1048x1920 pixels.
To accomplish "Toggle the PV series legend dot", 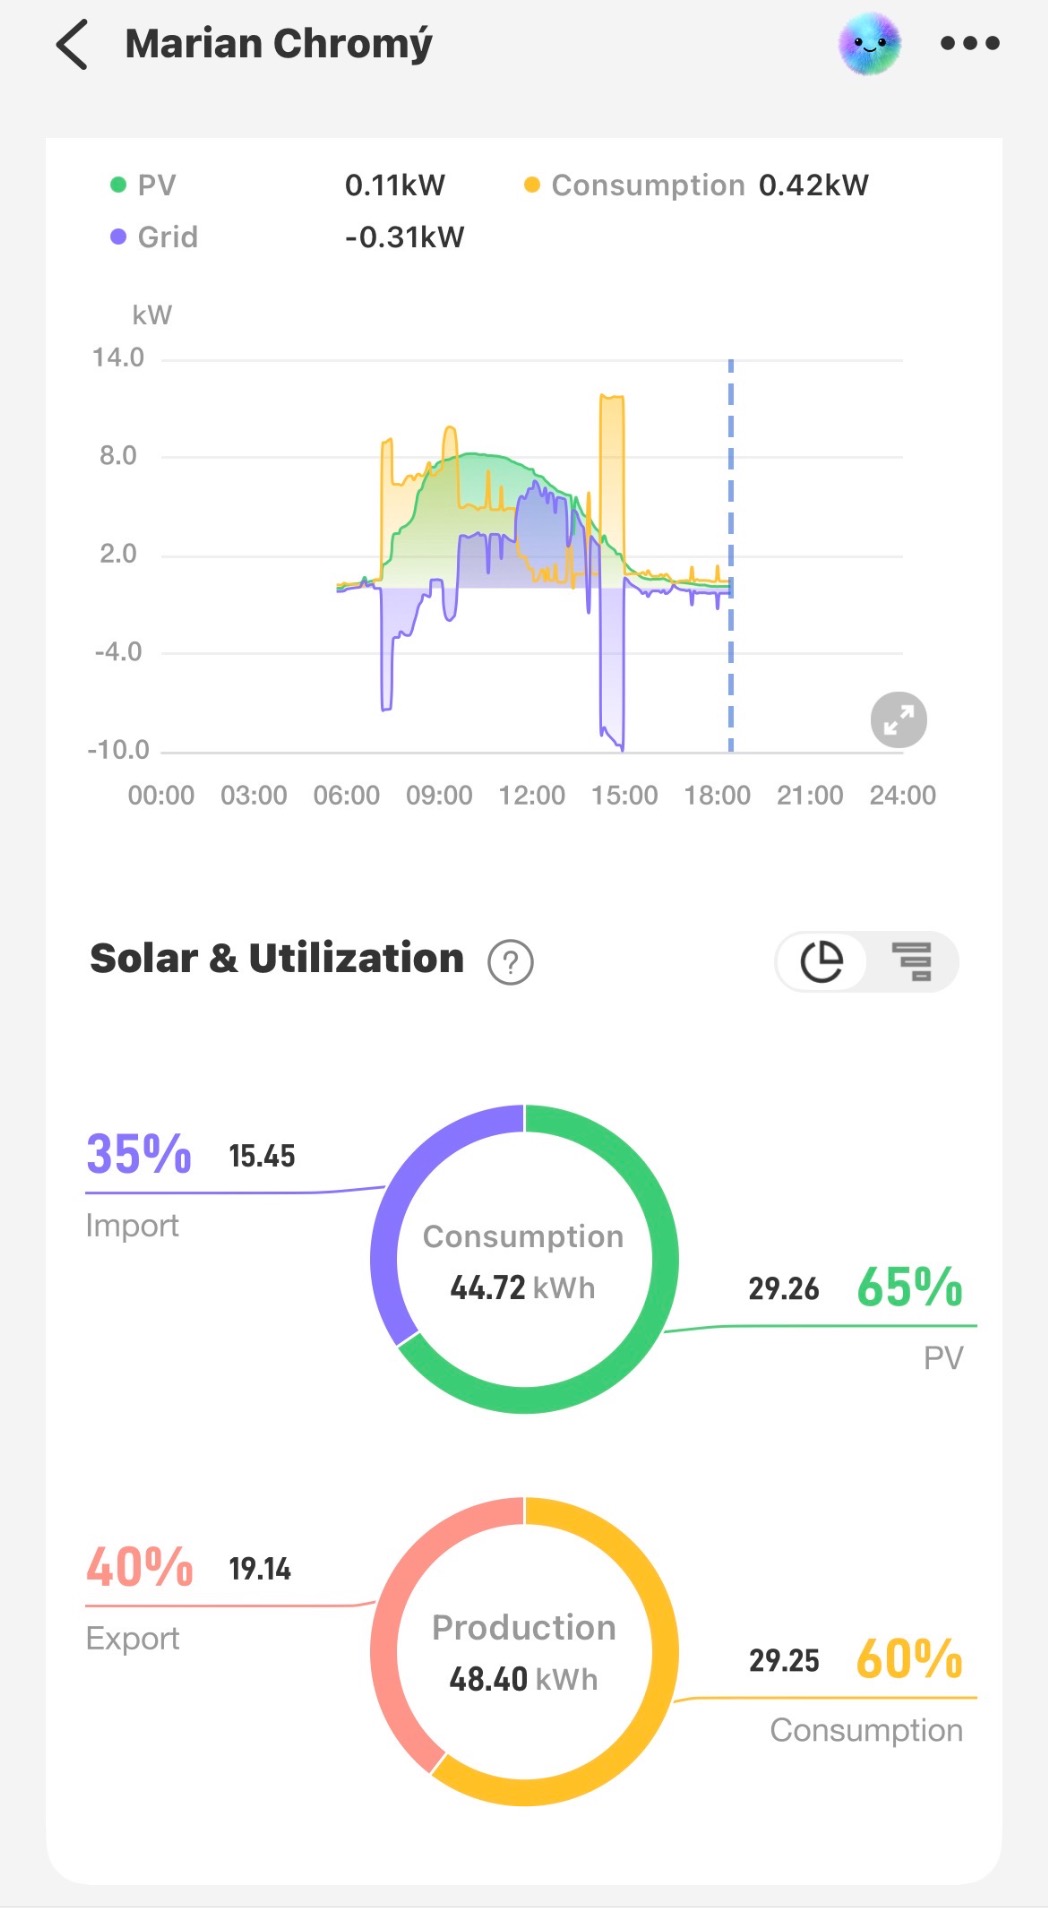I will [118, 185].
